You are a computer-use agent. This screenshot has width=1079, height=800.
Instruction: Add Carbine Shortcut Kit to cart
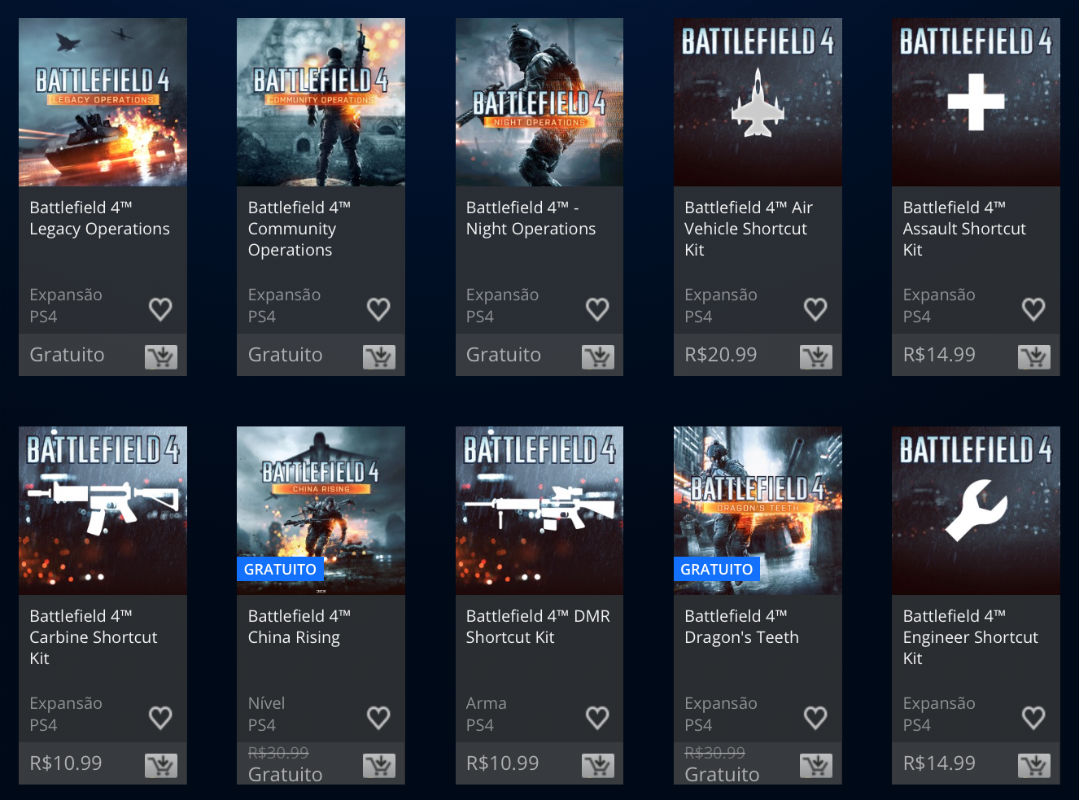161,765
